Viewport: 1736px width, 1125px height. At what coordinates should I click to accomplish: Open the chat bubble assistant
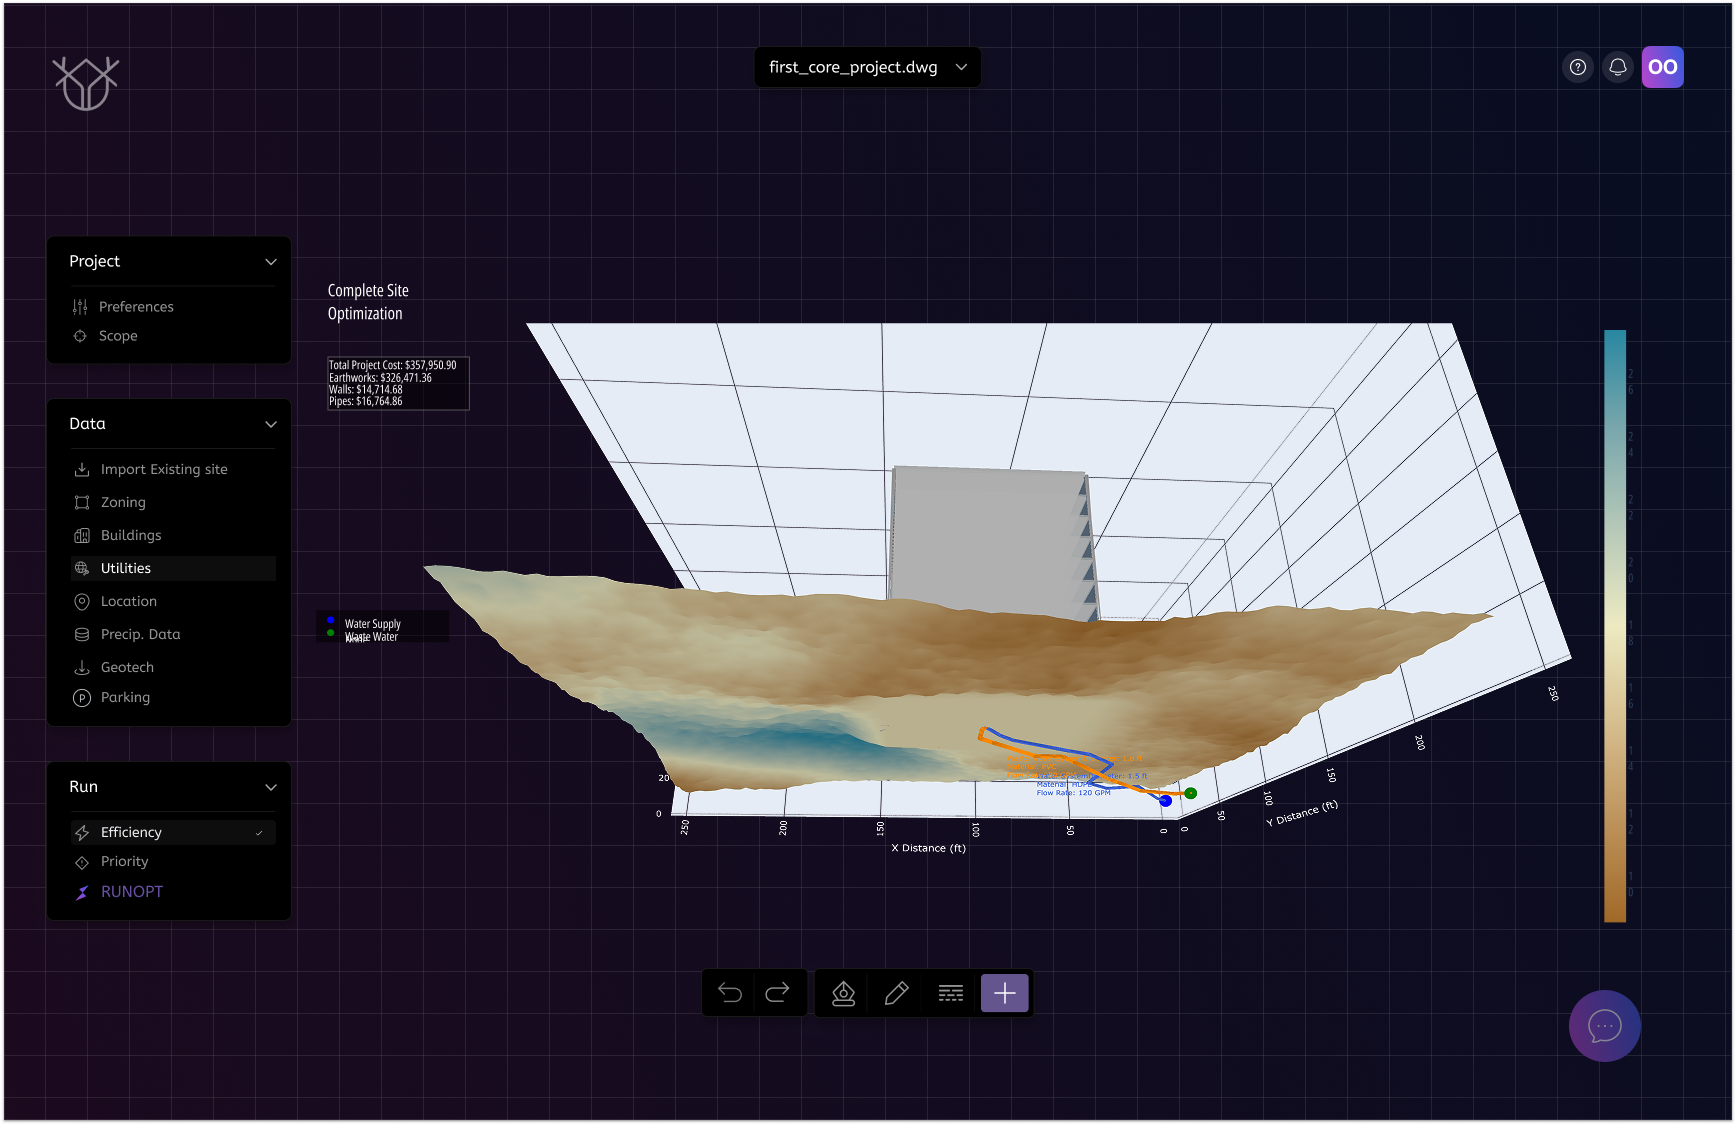[x=1604, y=1026]
